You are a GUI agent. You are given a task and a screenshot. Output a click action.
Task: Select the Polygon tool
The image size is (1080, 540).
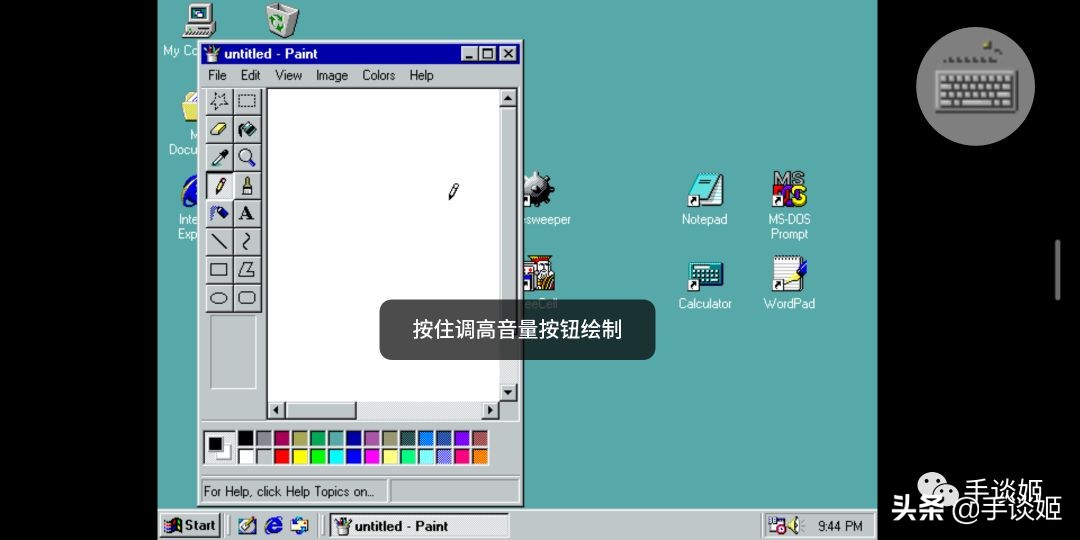pos(247,270)
